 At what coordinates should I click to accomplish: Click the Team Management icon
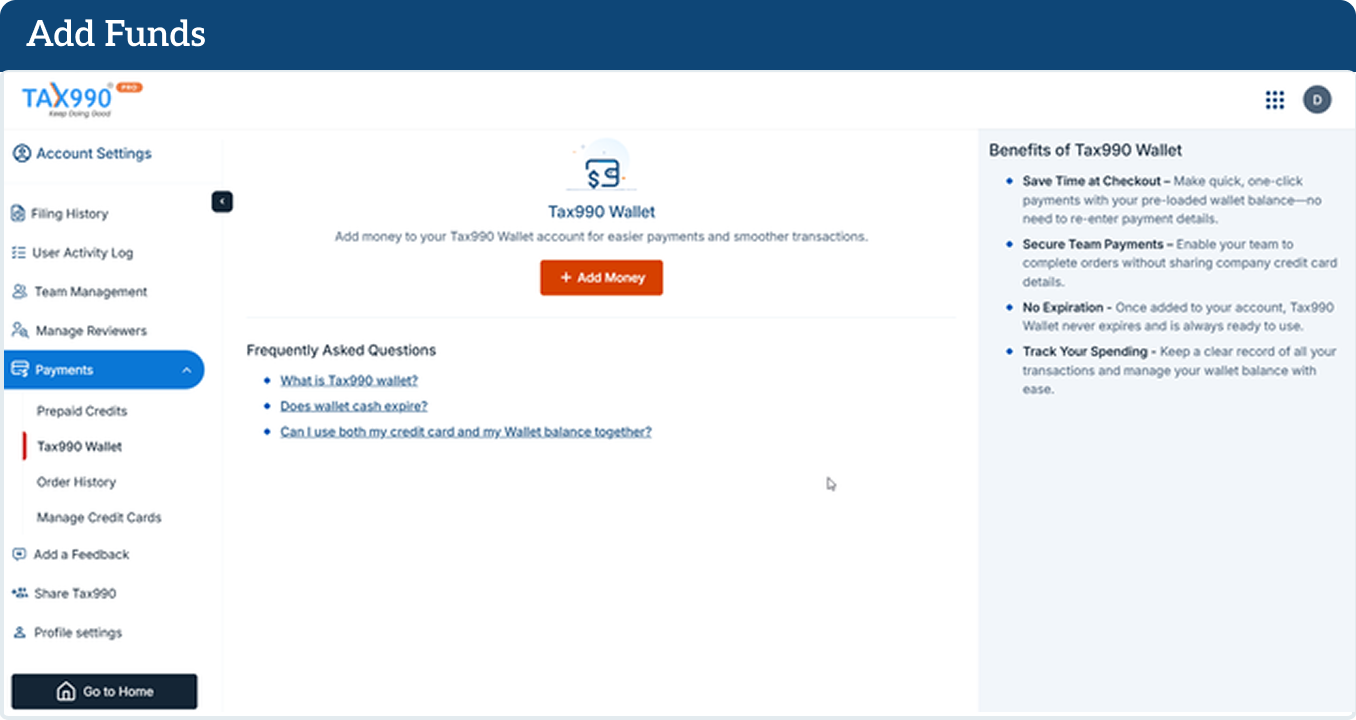[19, 292]
